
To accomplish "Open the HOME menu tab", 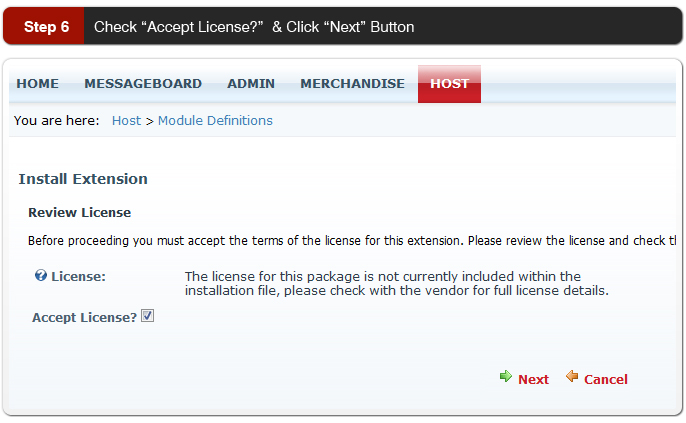I will pyautogui.click(x=38, y=84).
